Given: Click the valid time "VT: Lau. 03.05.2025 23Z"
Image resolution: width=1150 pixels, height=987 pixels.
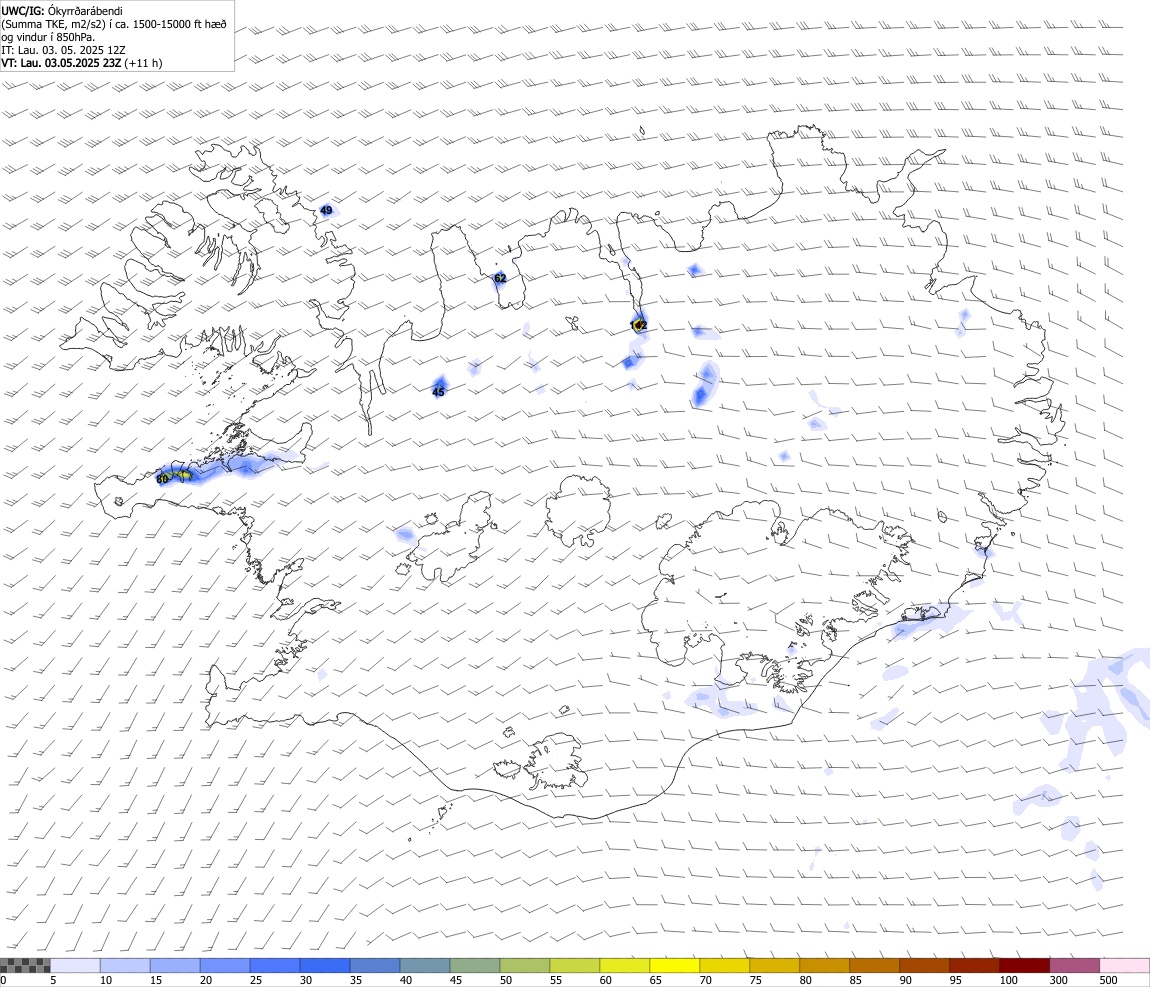Looking at the screenshot, I should point(61,63).
